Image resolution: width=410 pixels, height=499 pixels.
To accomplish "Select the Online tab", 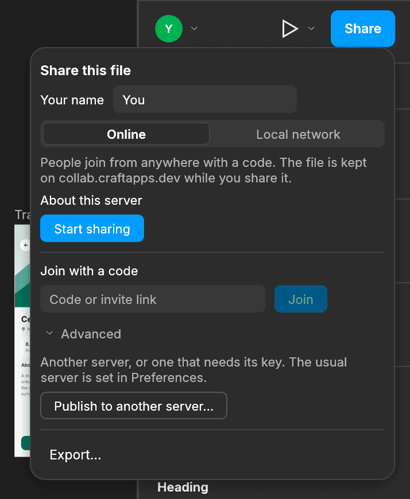I will [126, 134].
